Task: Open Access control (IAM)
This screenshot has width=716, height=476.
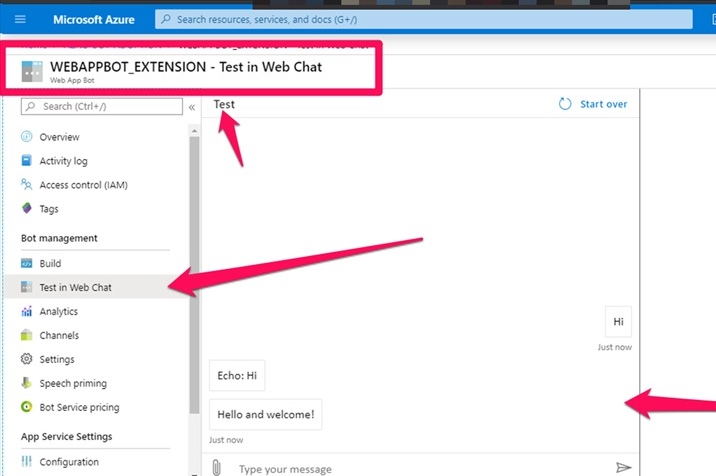Action: click(x=83, y=185)
